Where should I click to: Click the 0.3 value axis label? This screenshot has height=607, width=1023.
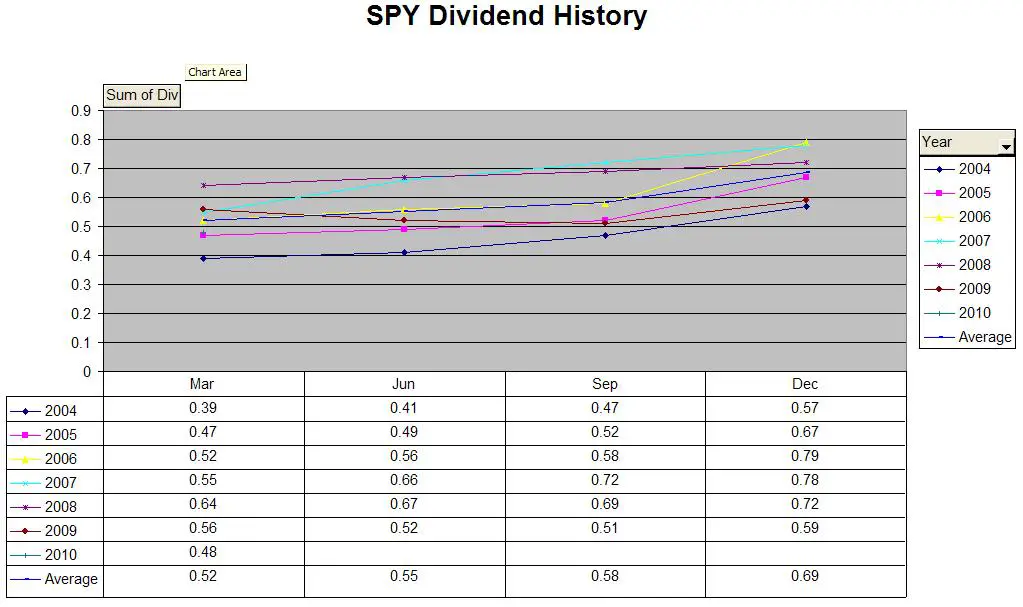pyautogui.click(x=82, y=285)
